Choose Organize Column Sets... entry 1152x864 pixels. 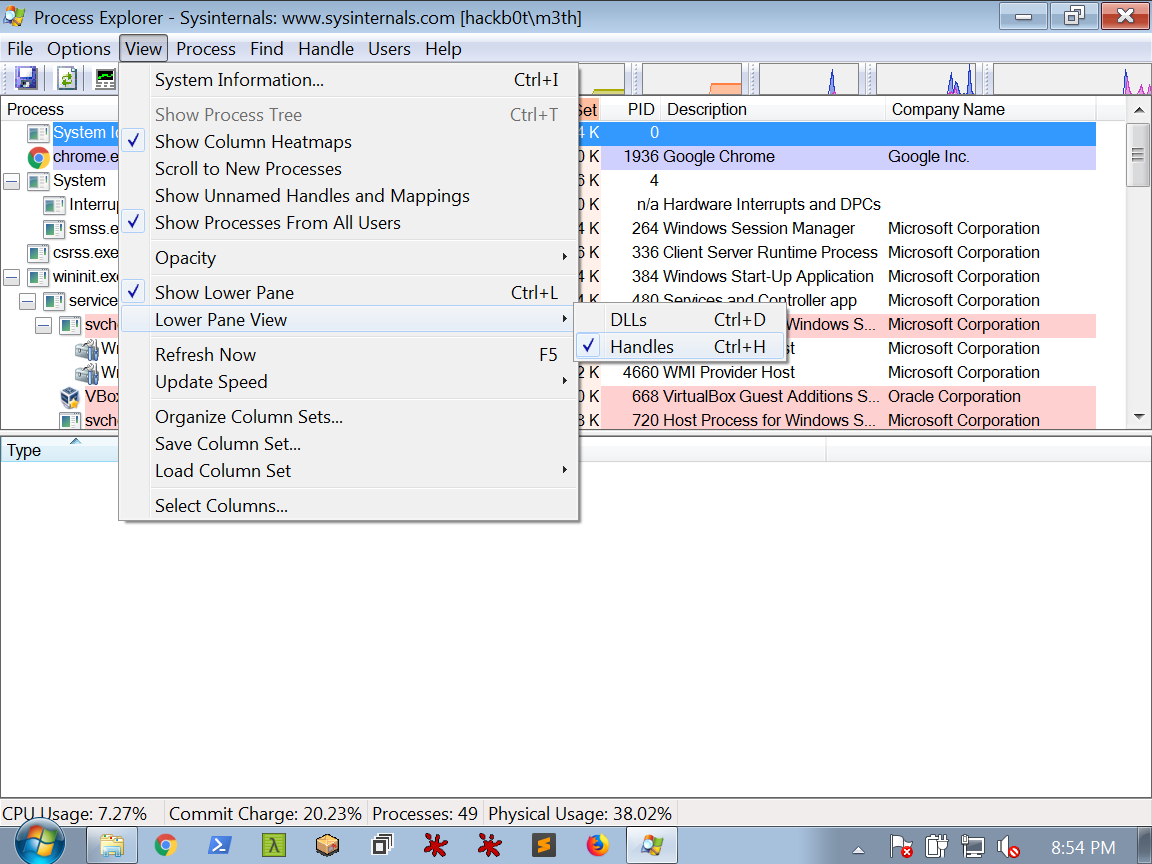tap(349, 417)
